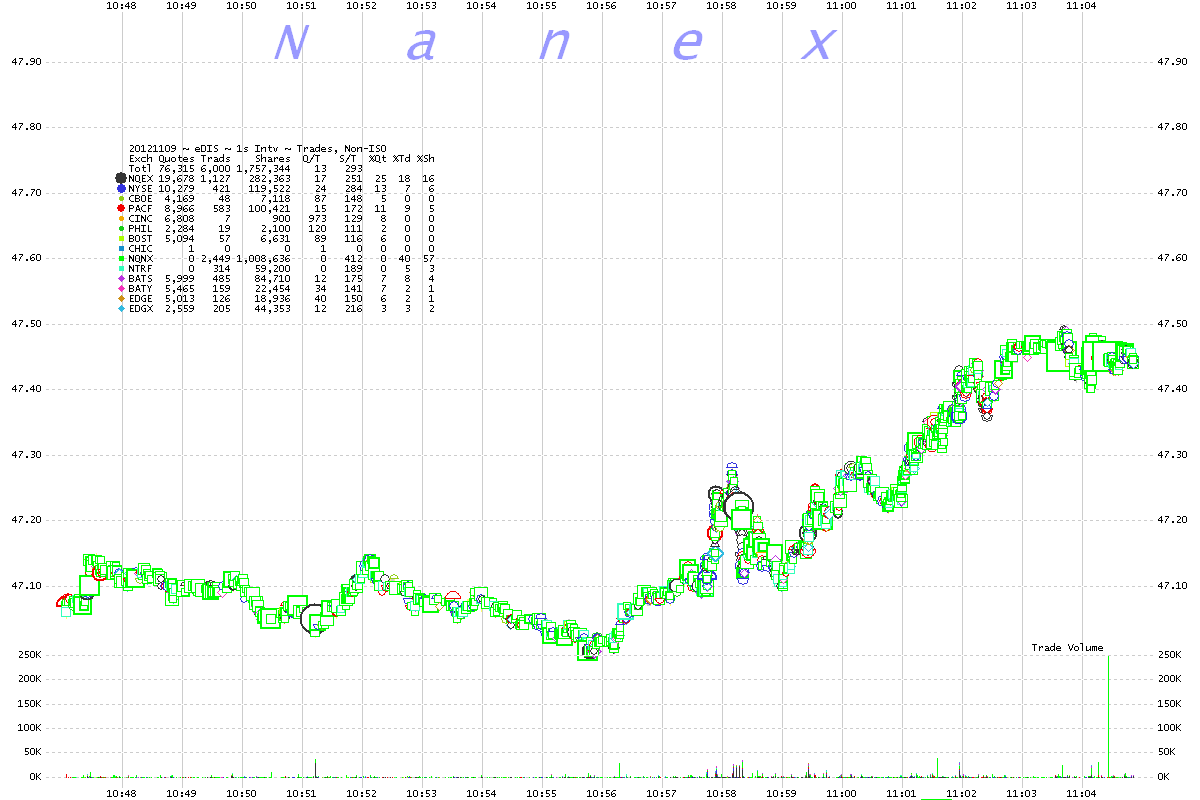The height and width of the screenshot is (800, 1200).
Task: Select the lime BOST legend square
Action: (x=120, y=238)
